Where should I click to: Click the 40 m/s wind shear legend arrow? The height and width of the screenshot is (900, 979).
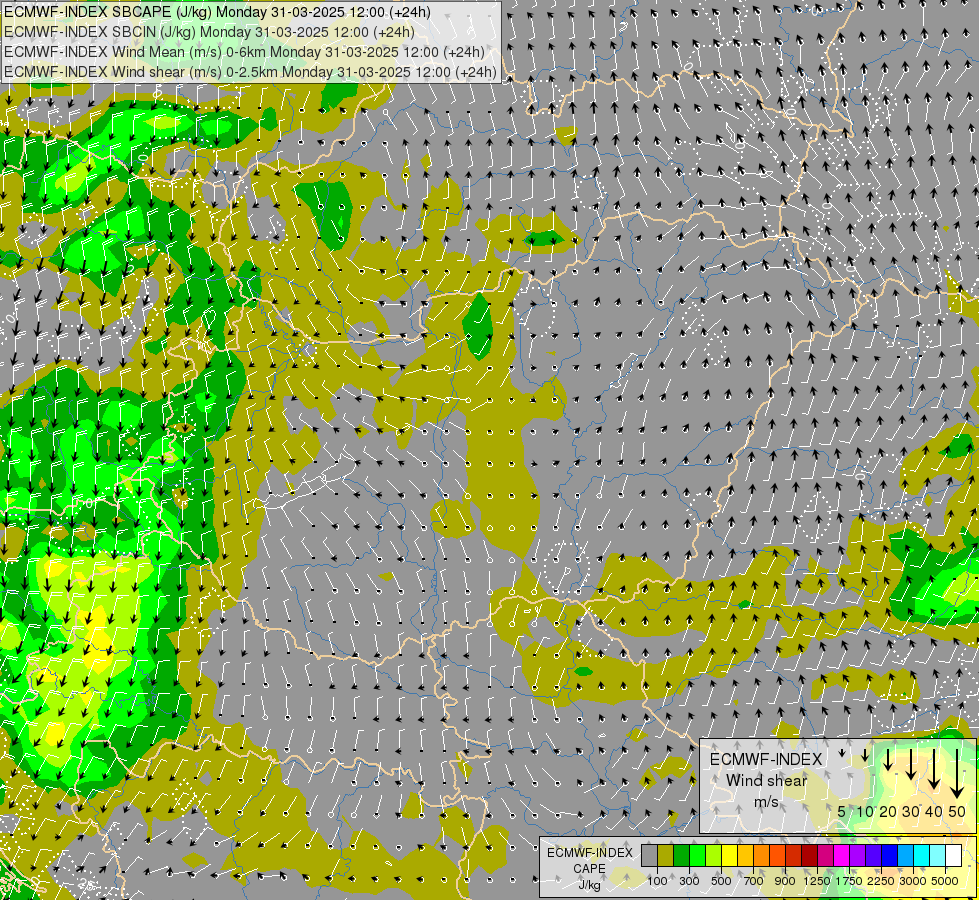click(934, 769)
